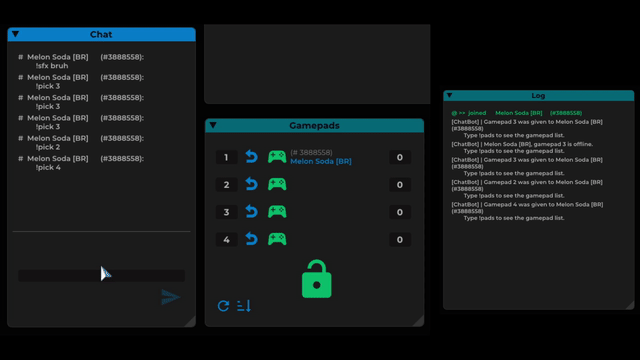The image size is (640, 360).
Task: Collapse the Chat panel with its triangle
Action: (16, 34)
